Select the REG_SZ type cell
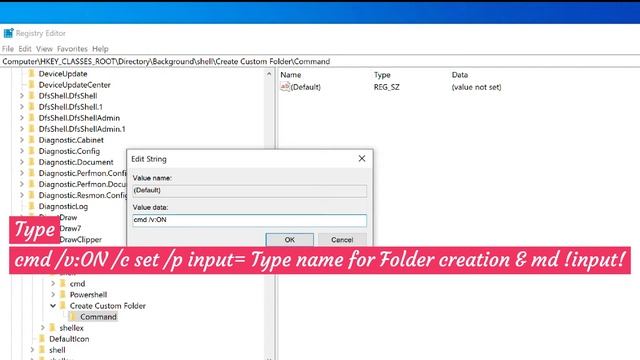The height and width of the screenshot is (360, 640). click(387, 87)
